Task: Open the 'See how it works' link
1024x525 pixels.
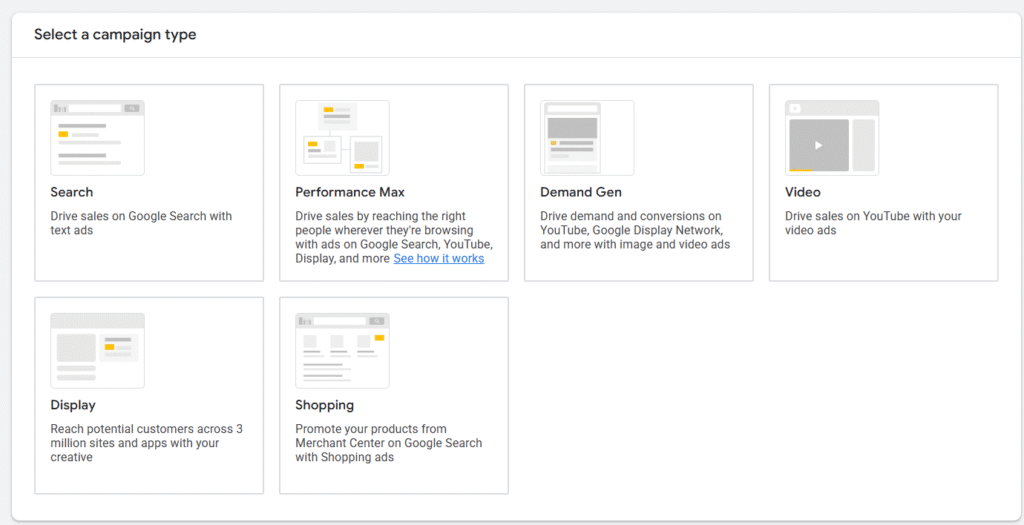Action: (439, 259)
